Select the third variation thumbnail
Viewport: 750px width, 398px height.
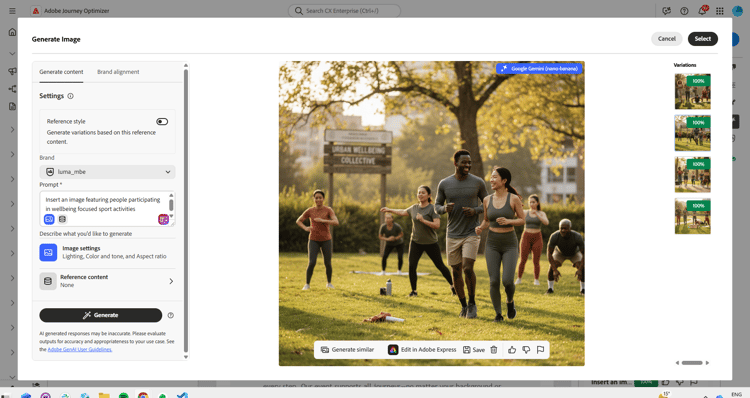point(693,174)
